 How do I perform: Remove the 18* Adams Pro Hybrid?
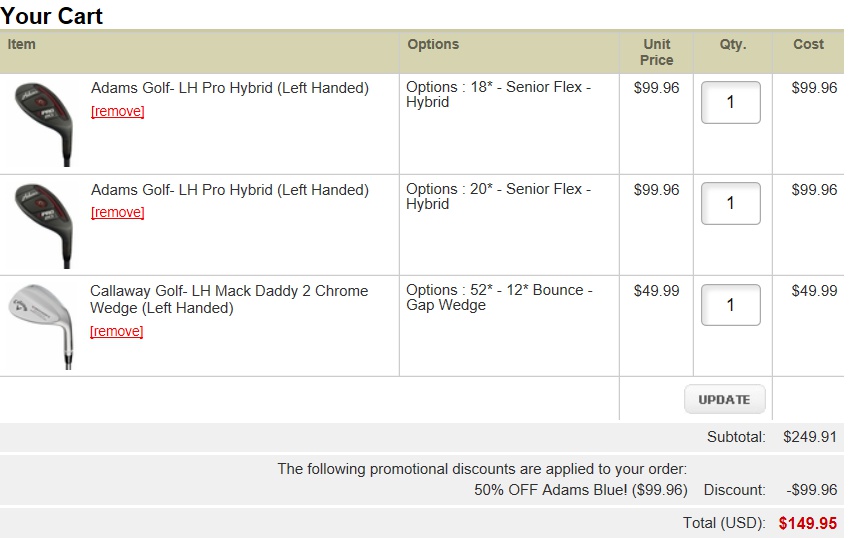click(x=117, y=111)
